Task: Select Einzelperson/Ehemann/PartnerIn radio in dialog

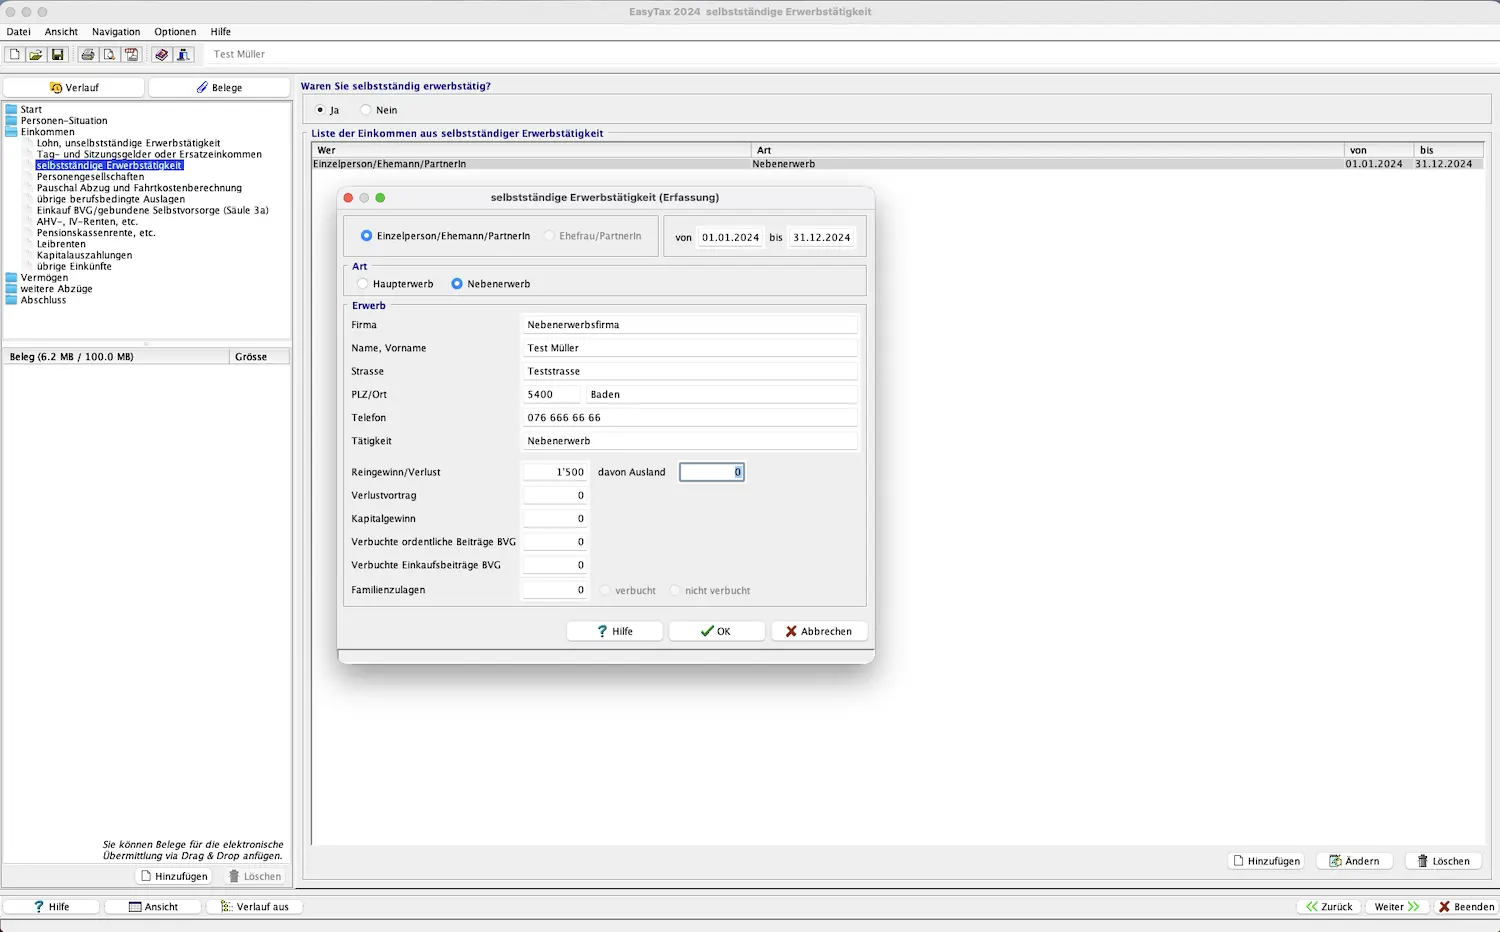Action: click(367, 236)
